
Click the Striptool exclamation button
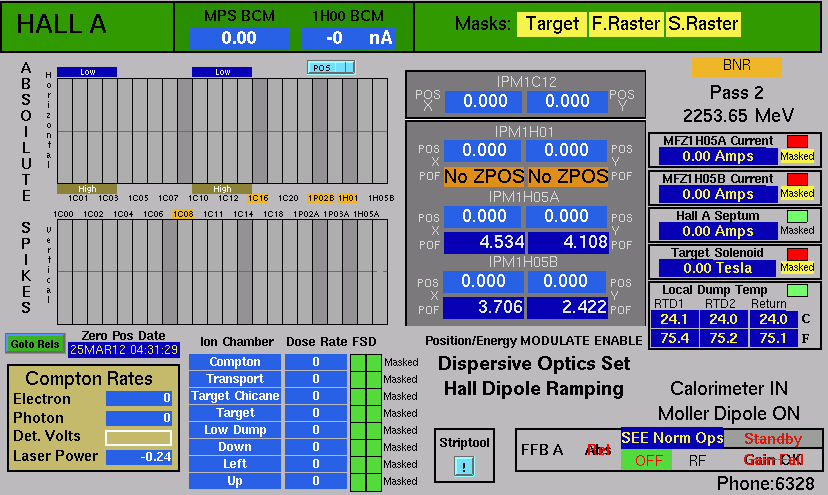(464, 466)
